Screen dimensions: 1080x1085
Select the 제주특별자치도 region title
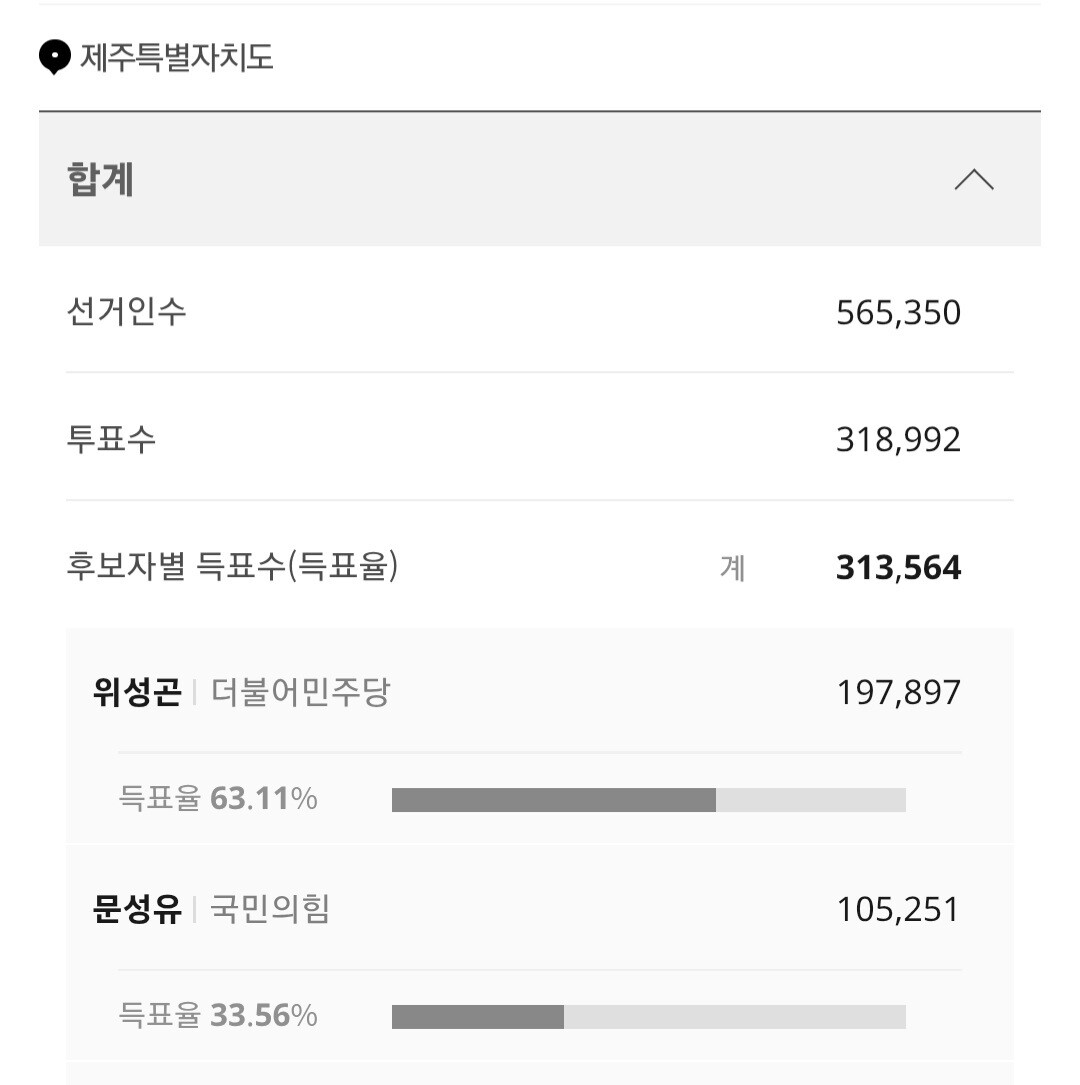pyautogui.click(x=176, y=57)
